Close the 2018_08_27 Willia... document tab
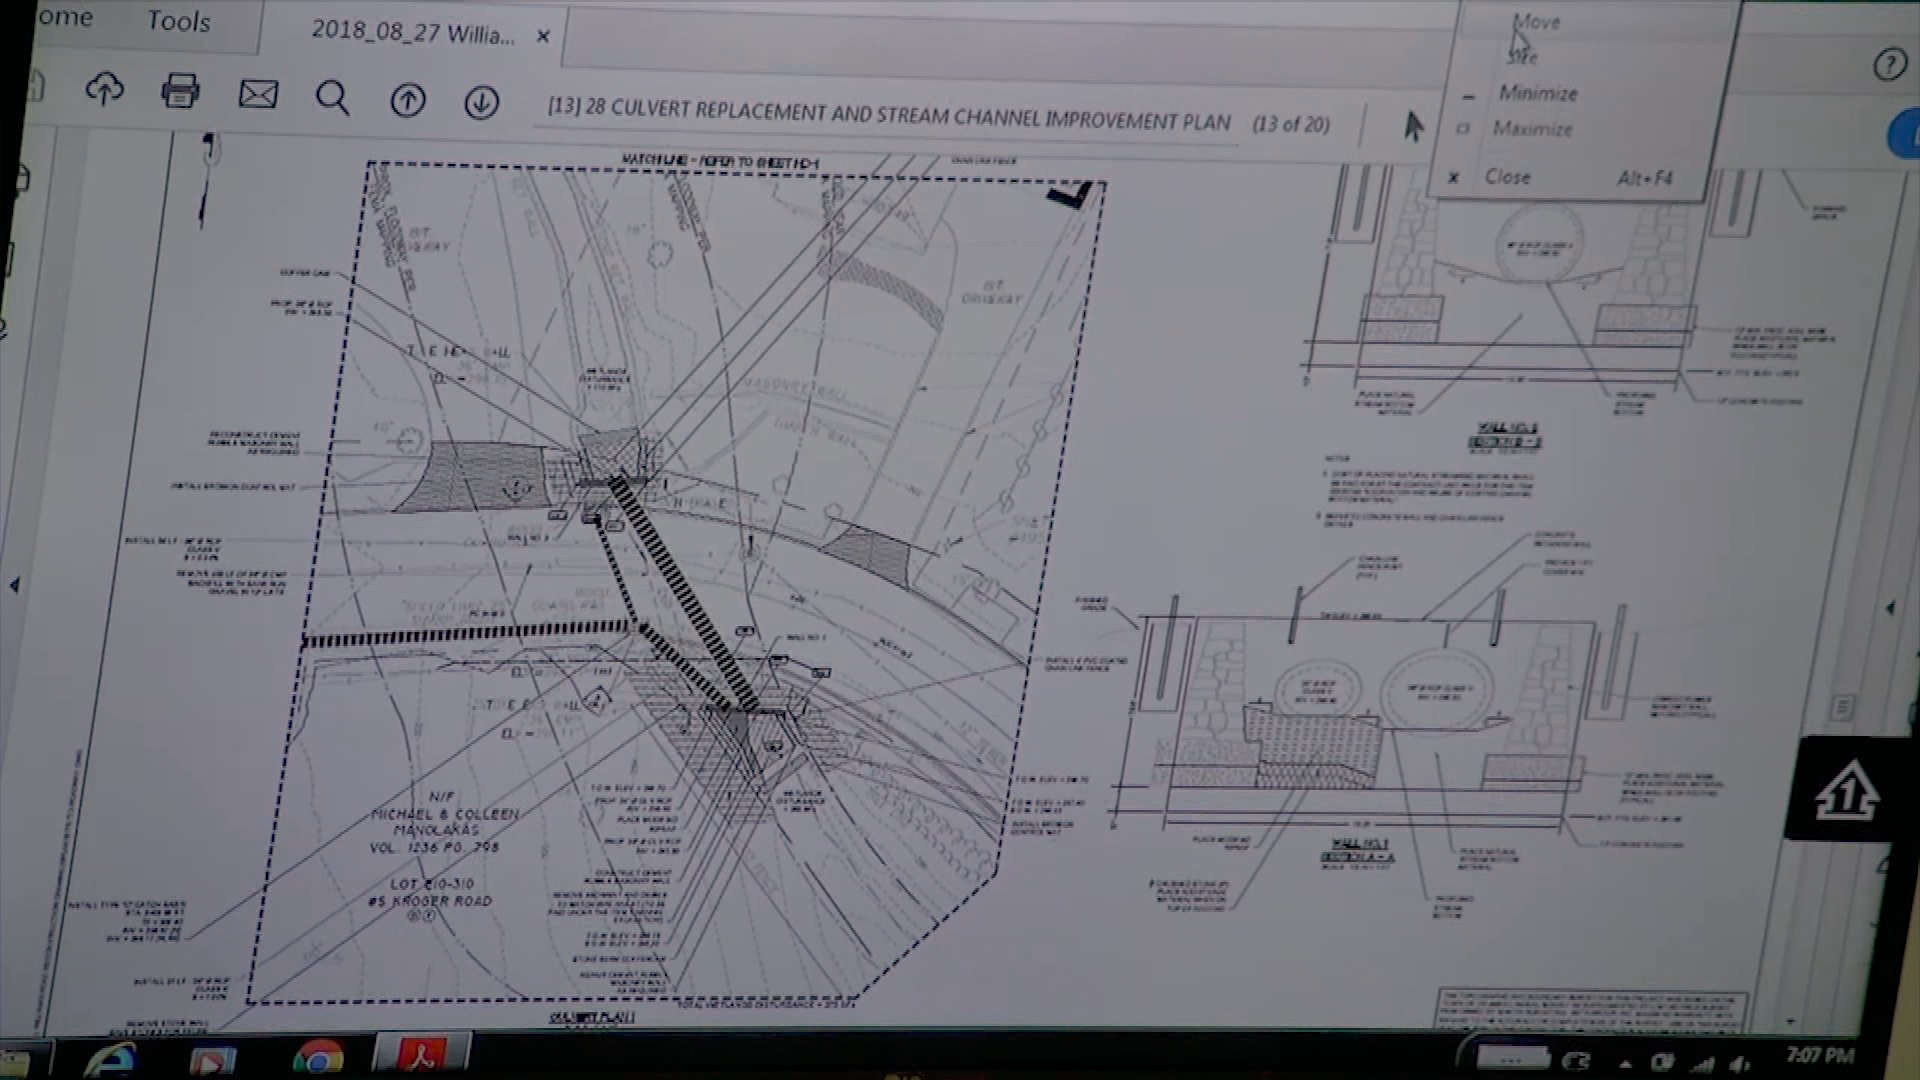Image resolution: width=1920 pixels, height=1080 pixels. 543,37
